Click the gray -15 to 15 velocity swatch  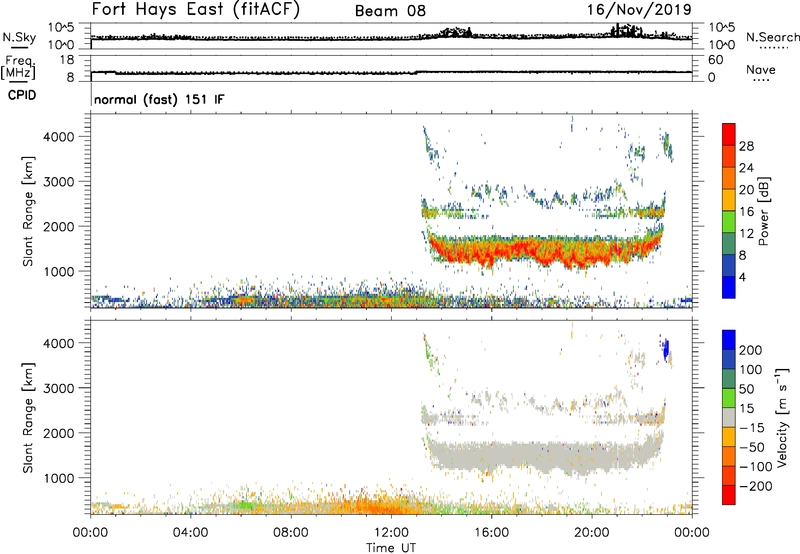(729, 417)
